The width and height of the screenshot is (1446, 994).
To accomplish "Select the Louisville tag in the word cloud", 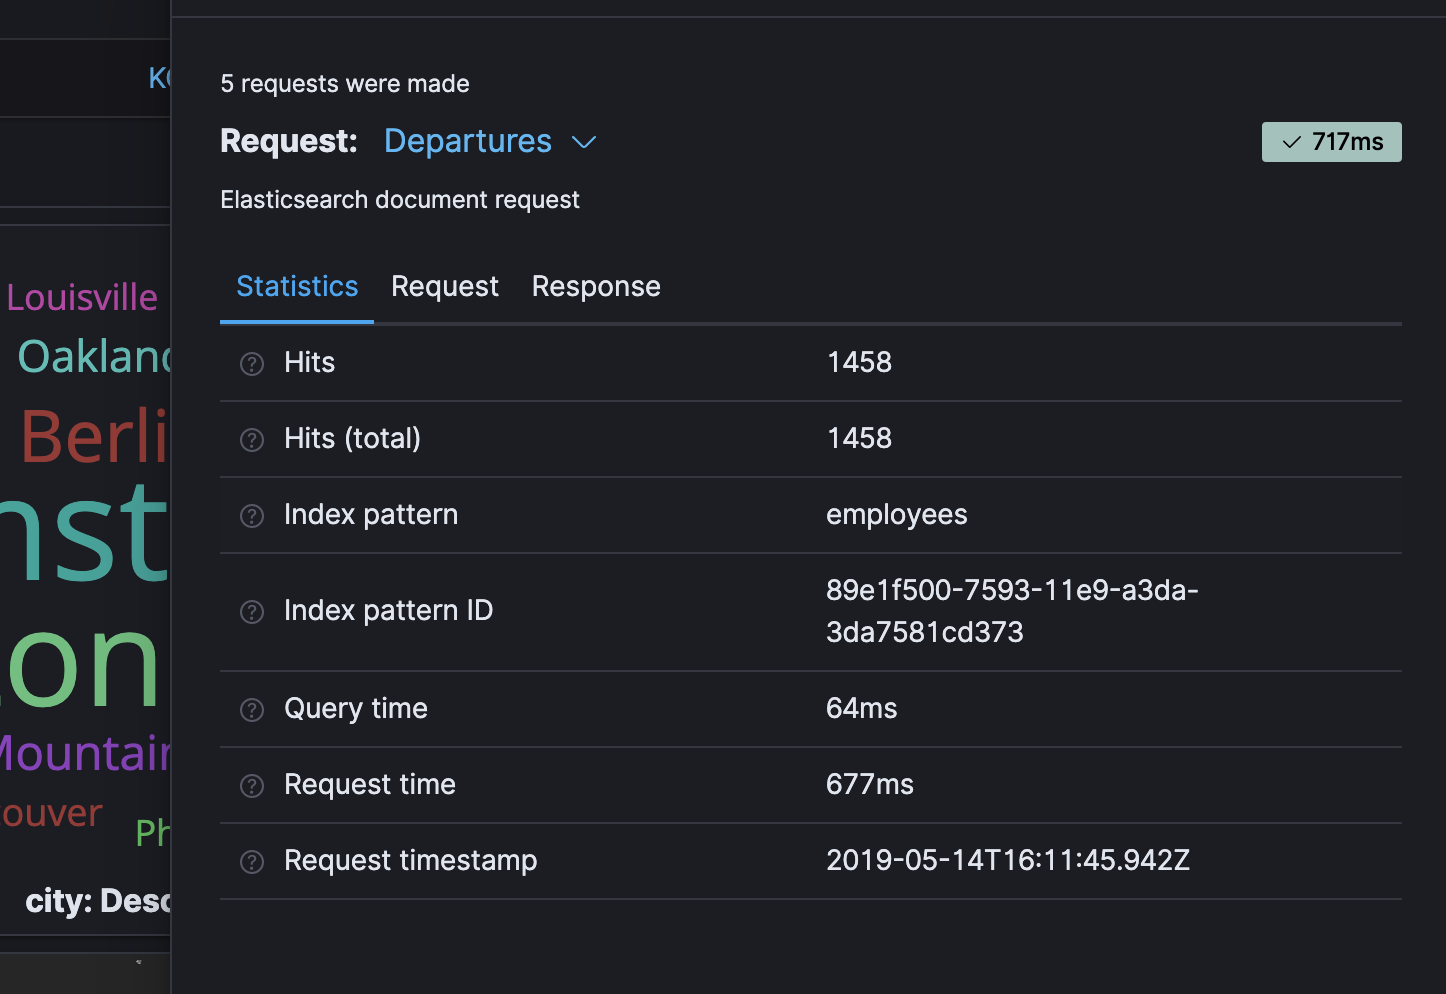I will 82,298.
